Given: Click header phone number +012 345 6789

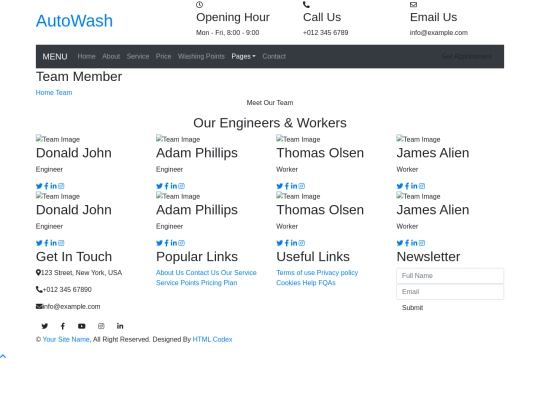Looking at the screenshot, I should point(325,33).
